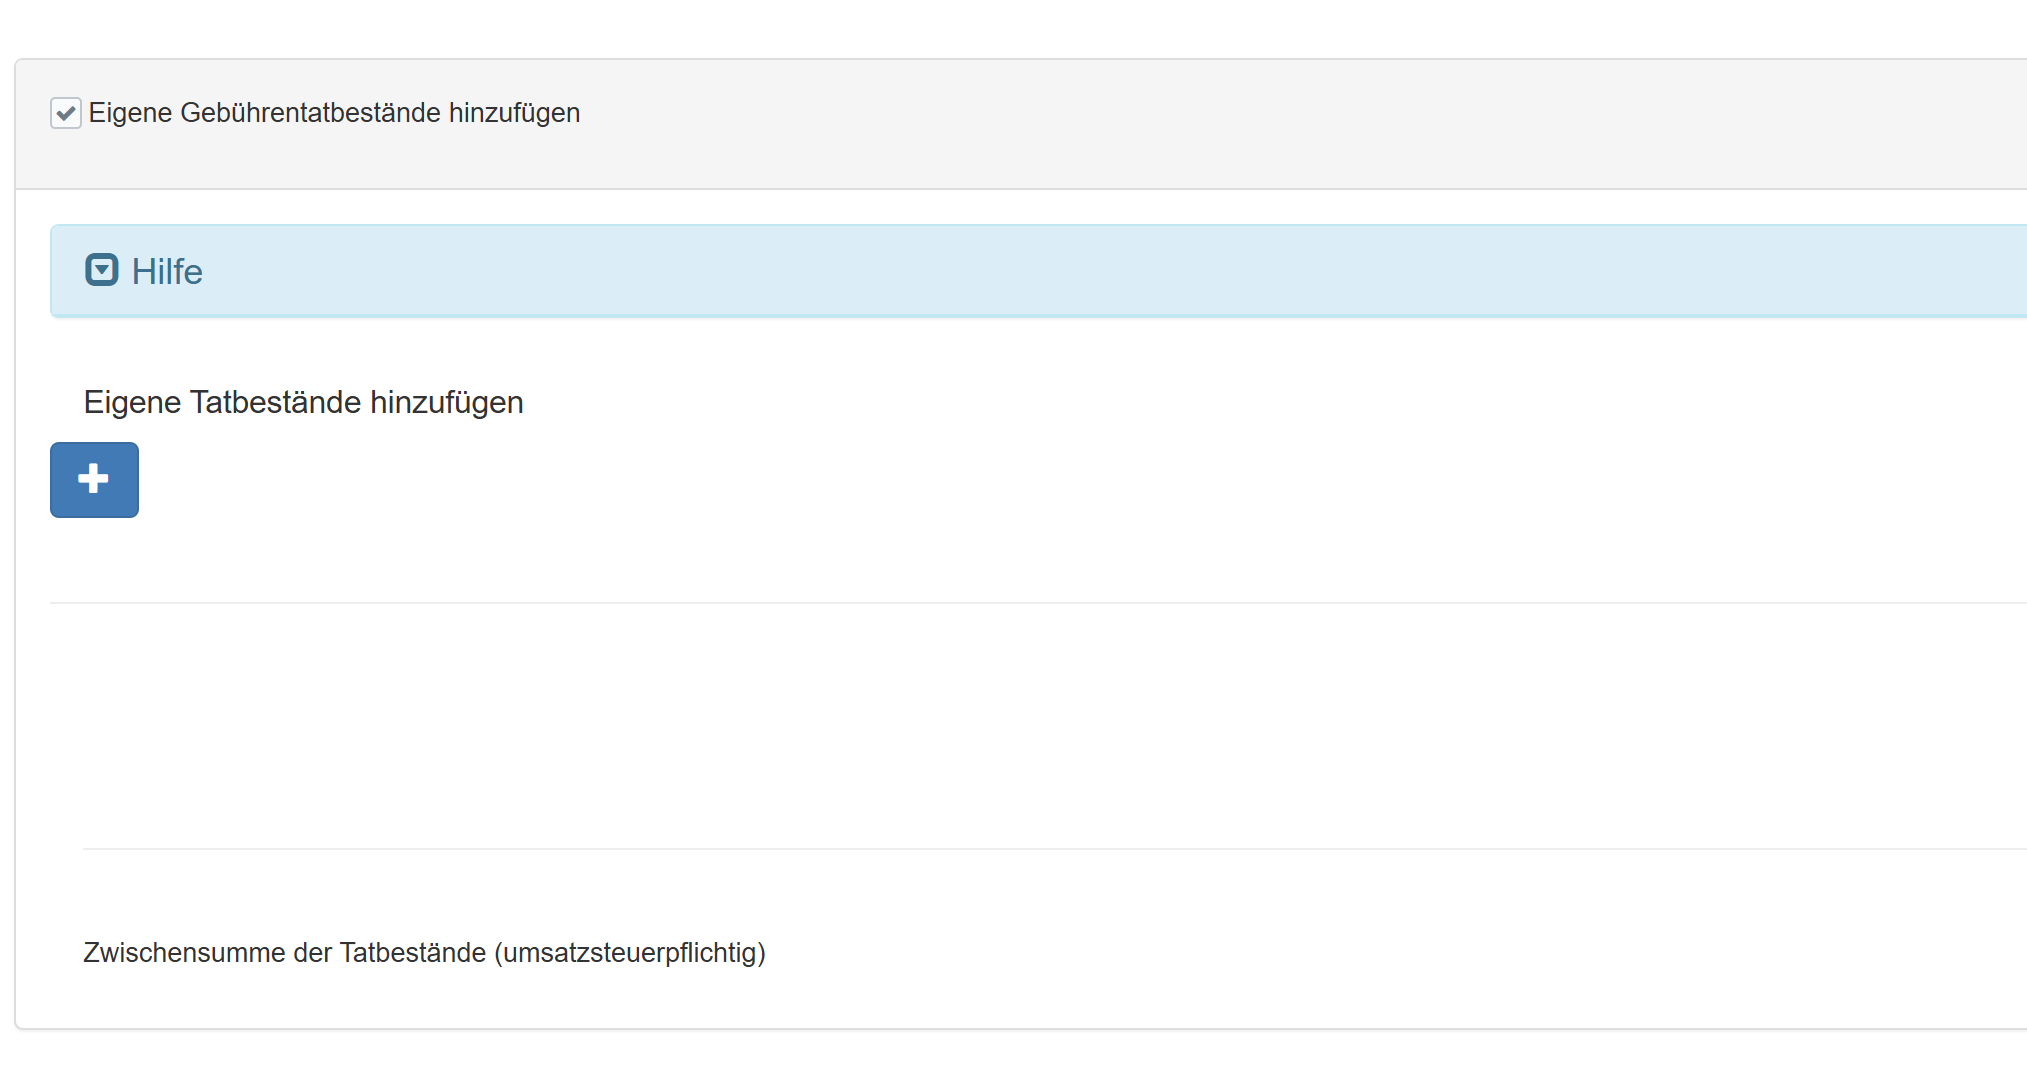Click the empty area of the Hilfe bar

pyautogui.click(x=1100, y=272)
